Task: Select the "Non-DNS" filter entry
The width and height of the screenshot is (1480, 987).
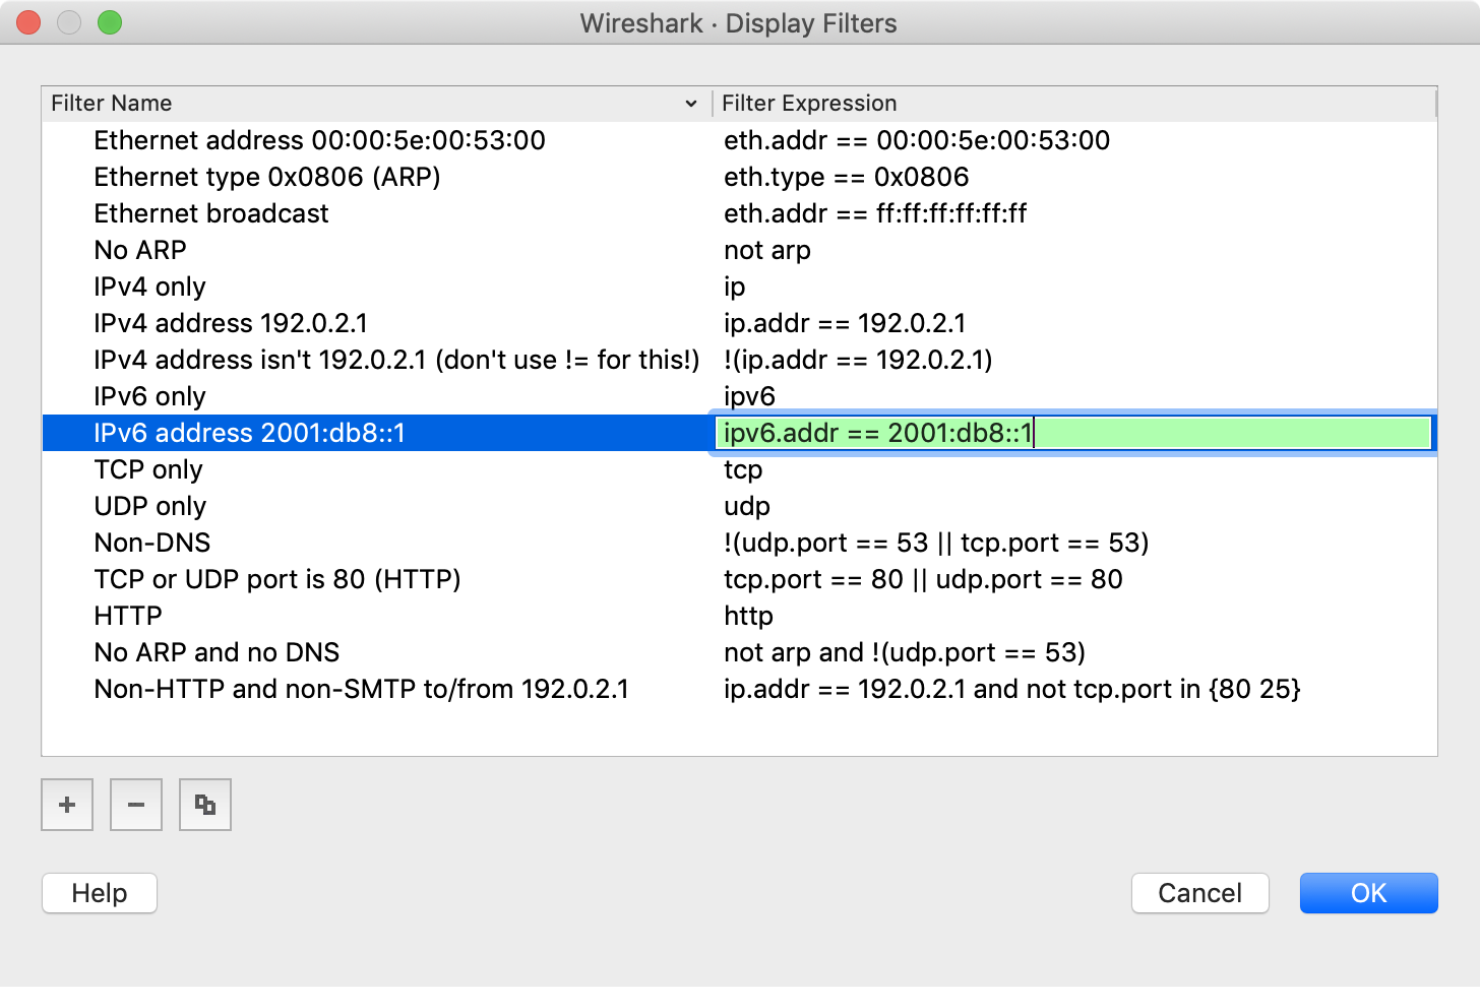Action: point(152,542)
